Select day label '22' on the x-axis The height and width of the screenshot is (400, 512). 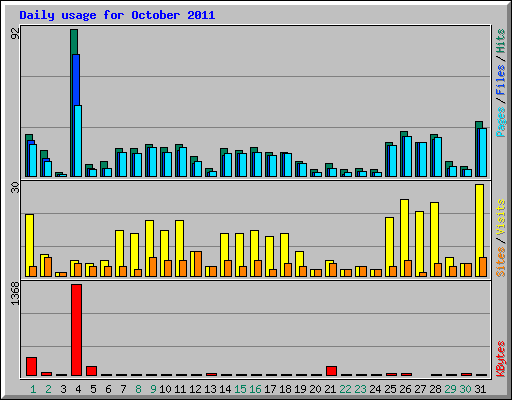pos(345,389)
